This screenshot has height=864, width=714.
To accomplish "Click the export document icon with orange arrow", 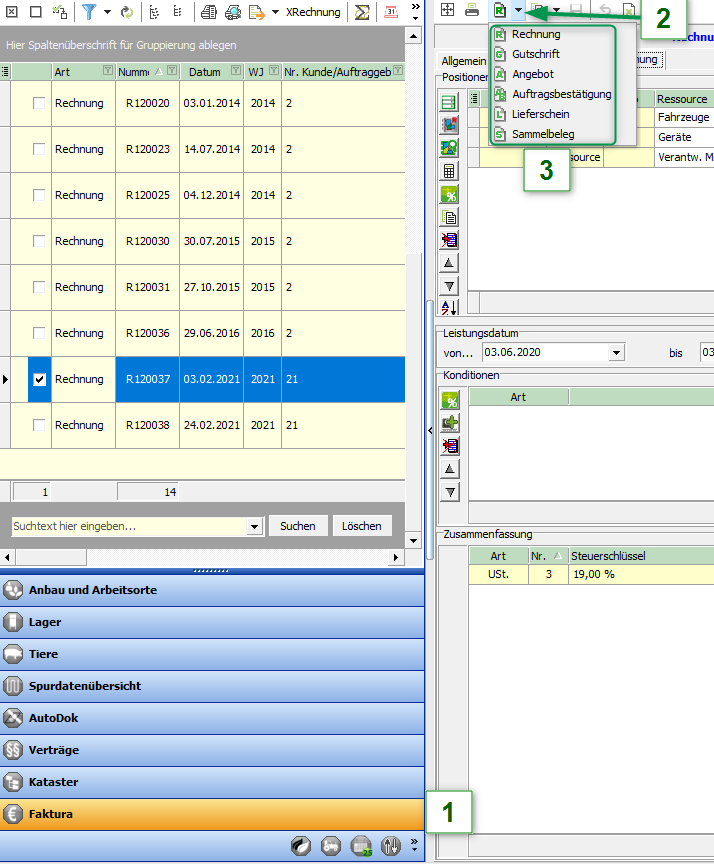I will pos(257,12).
